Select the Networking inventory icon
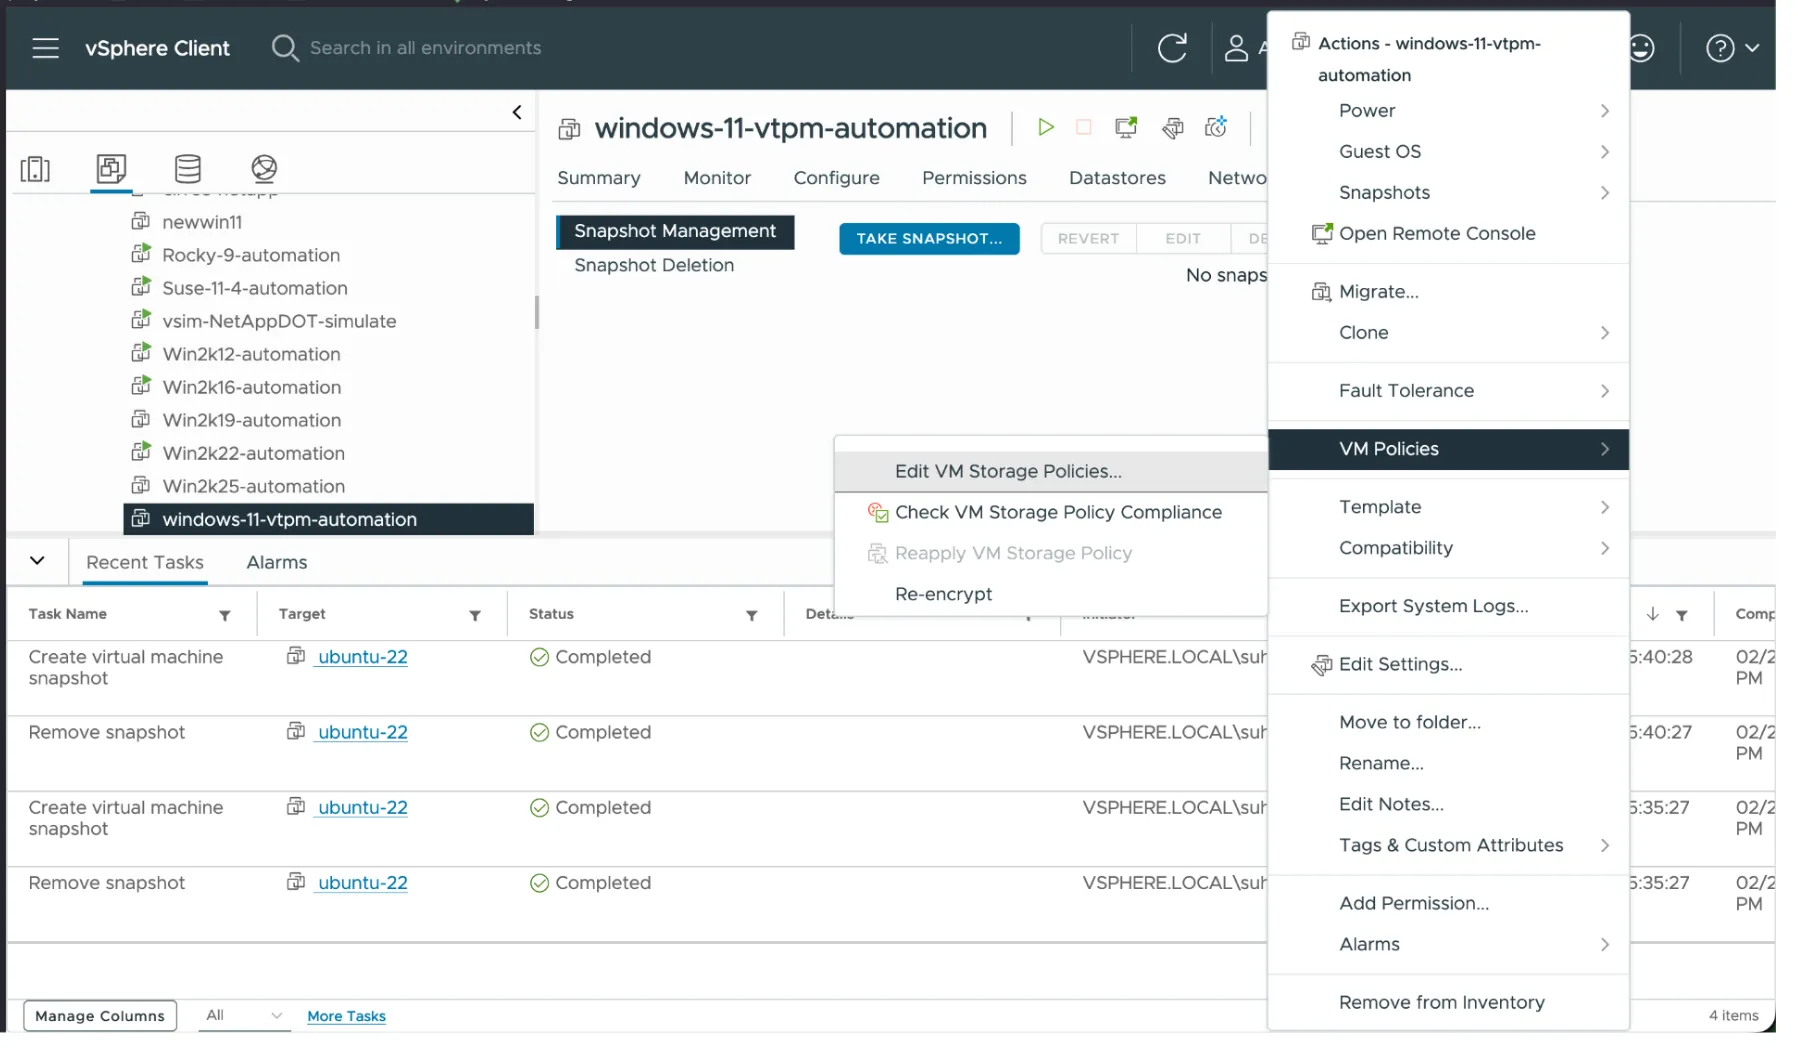The image size is (1798, 1048). pyautogui.click(x=263, y=170)
